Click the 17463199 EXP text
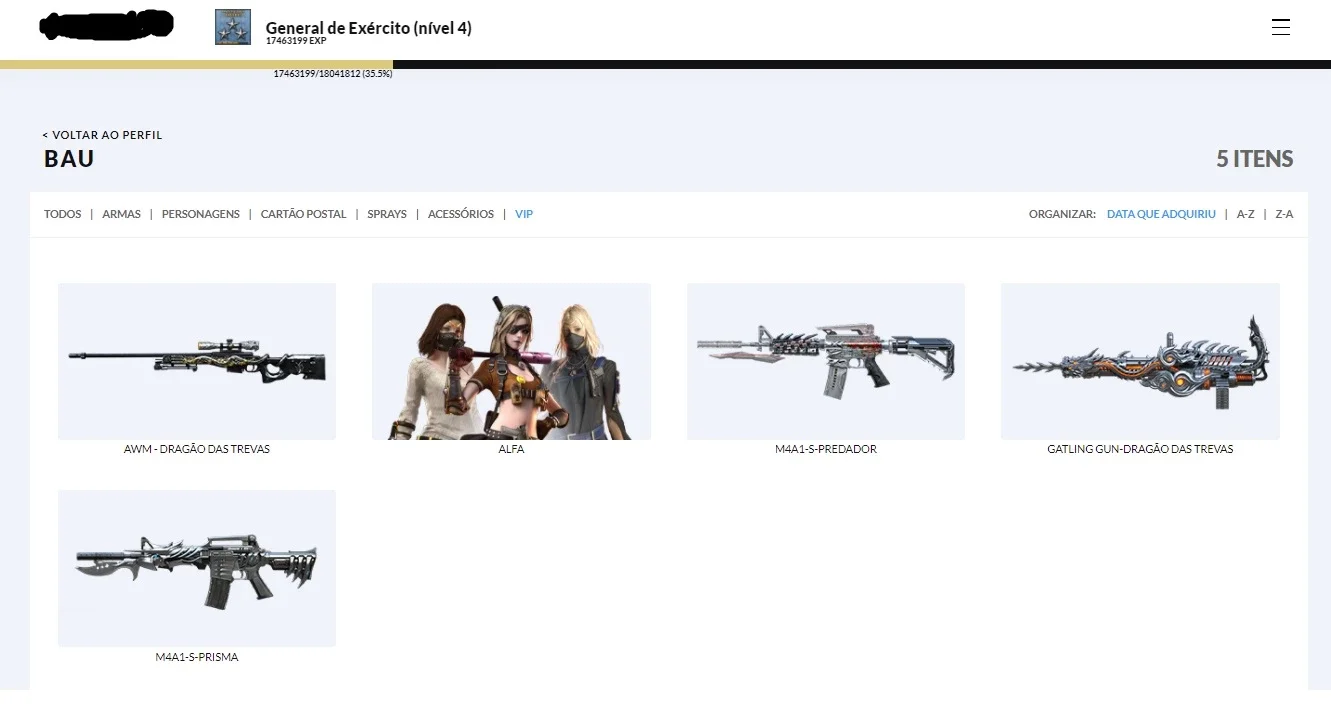The image size is (1331, 722). pos(296,41)
